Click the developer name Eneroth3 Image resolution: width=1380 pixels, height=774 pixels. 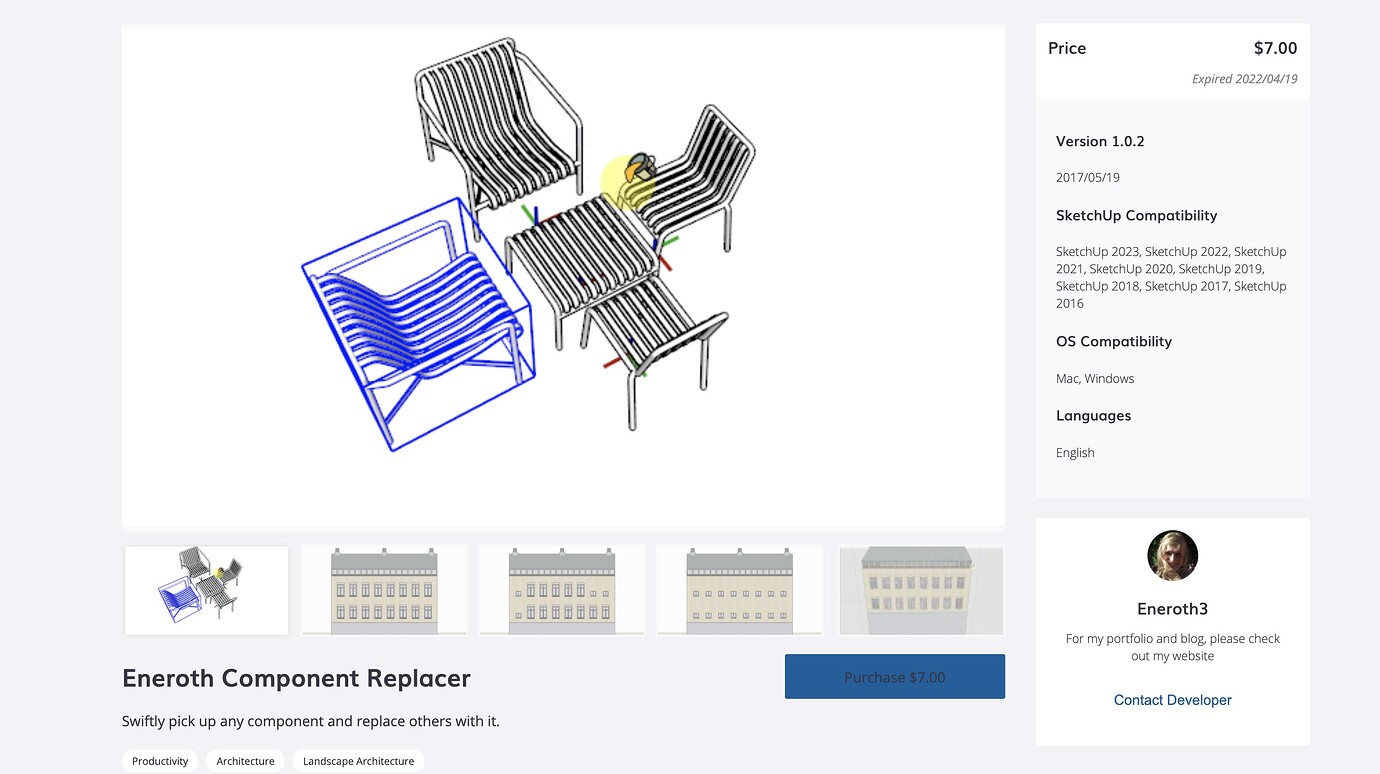tap(1172, 608)
